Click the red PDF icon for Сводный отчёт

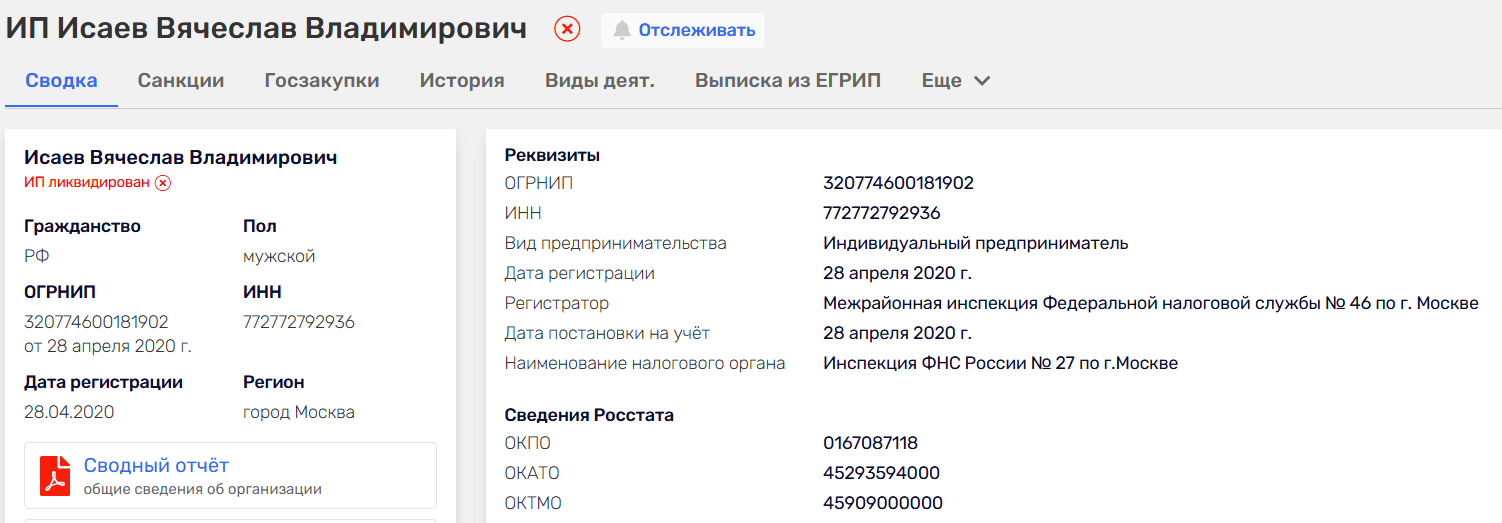[x=55, y=476]
